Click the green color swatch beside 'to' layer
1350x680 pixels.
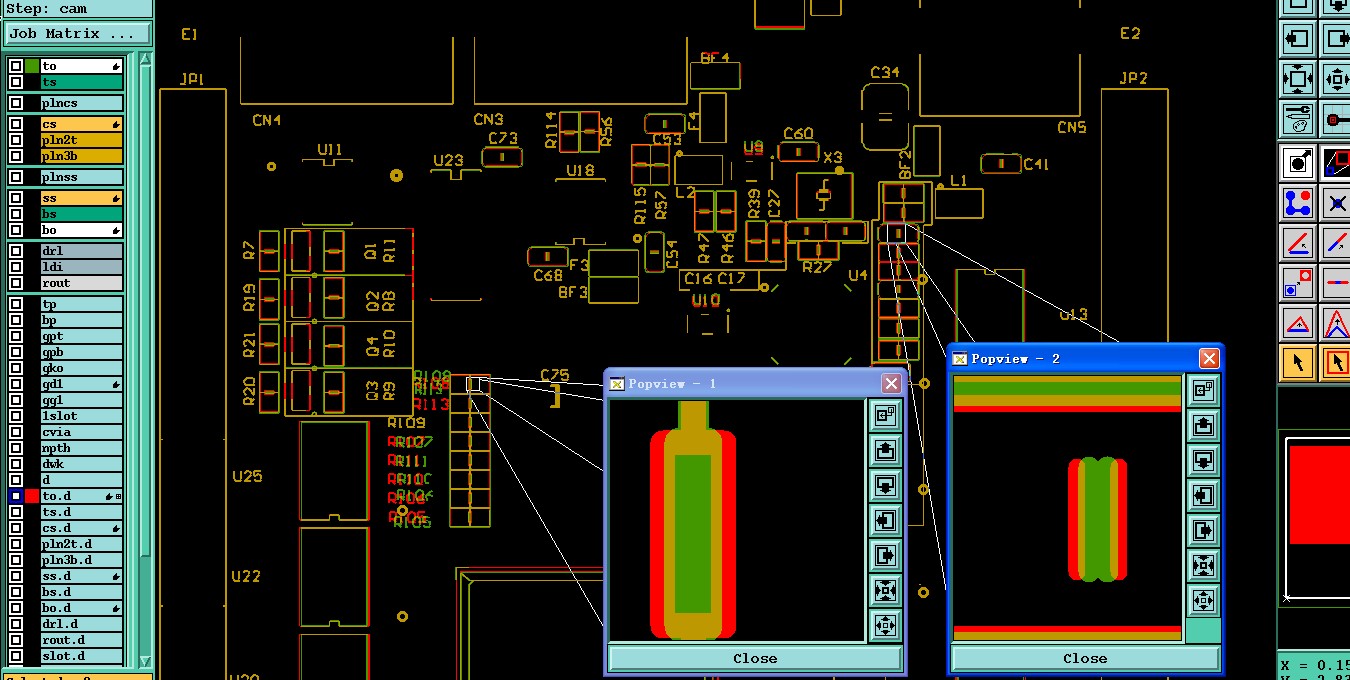pos(32,66)
